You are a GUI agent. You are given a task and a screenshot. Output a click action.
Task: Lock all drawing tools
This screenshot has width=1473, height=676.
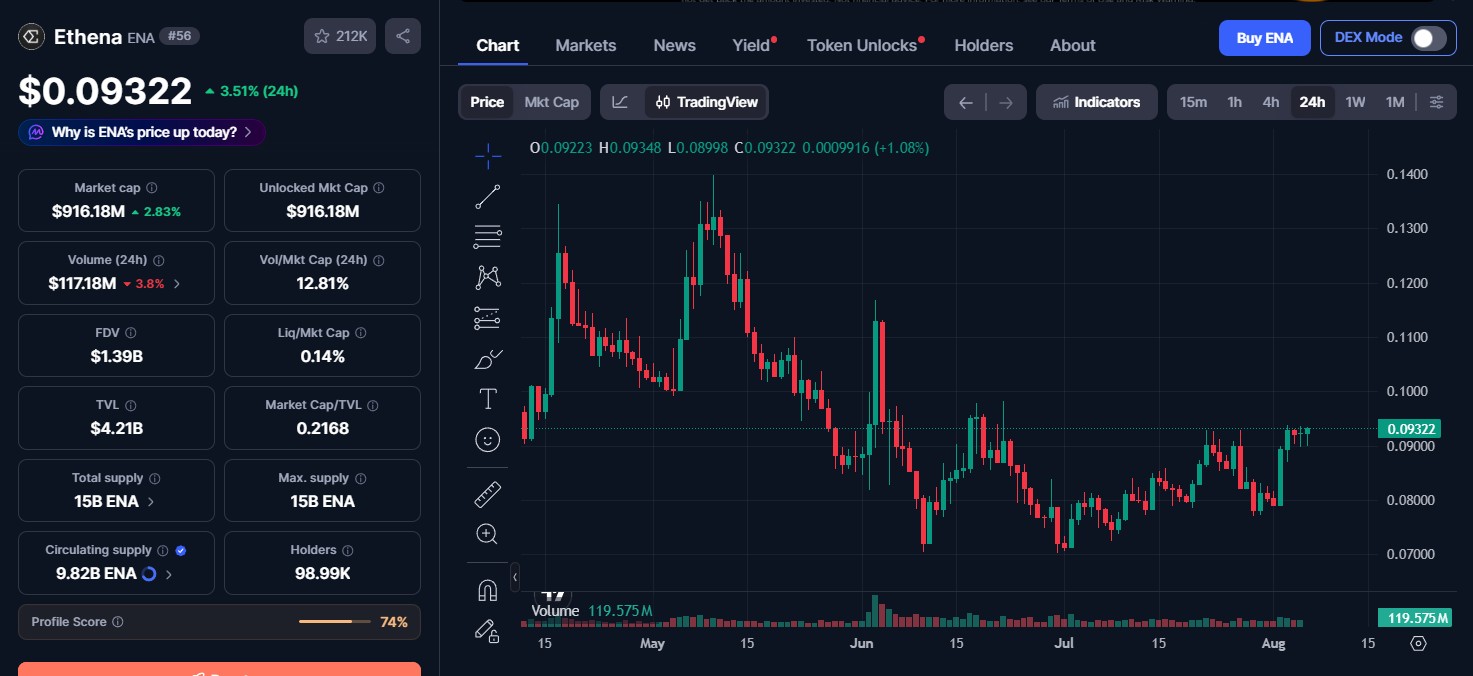click(488, 630)
